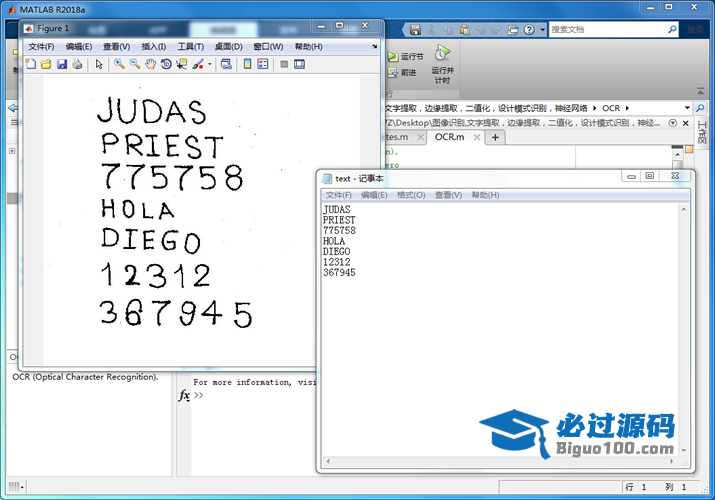The height and width of the screenshot is (500, 715).
Task: Click the 搜索文档 search field
Action: 608,30
